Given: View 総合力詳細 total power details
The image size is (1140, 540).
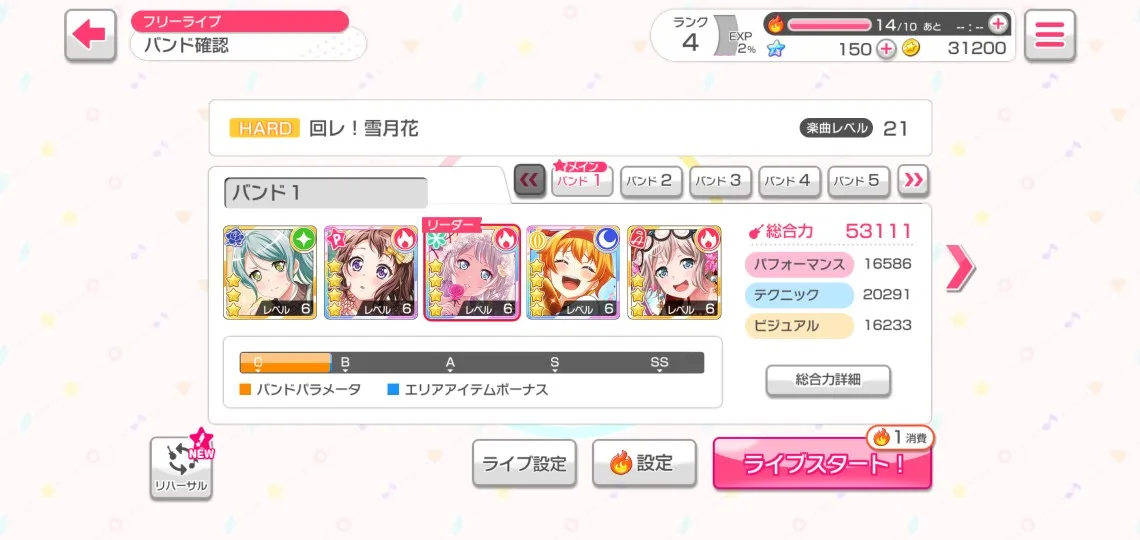Looking at the screenshot, I should click(x=828, y=381).
